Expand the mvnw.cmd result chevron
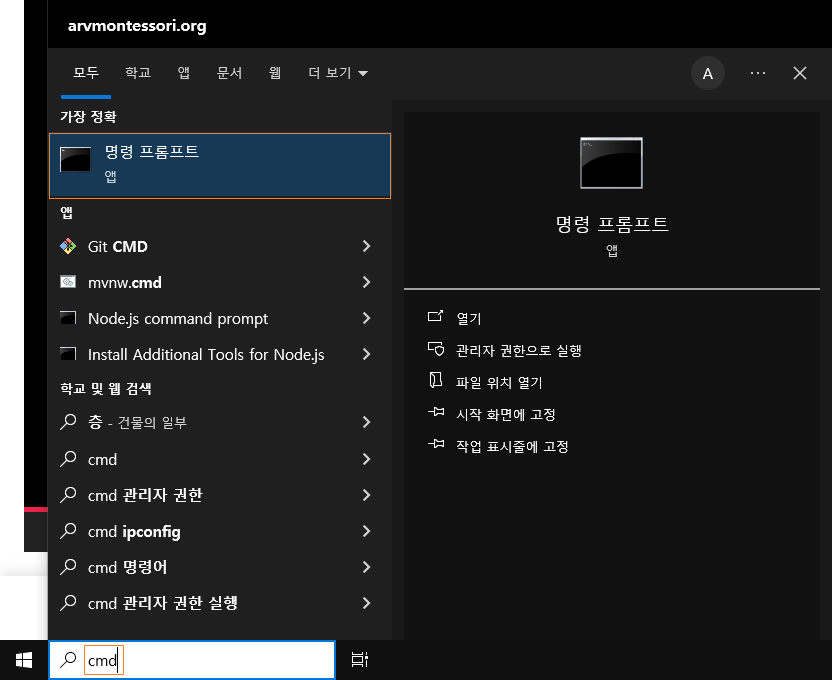Screen dimensions: 832x680 pos(366,282)
